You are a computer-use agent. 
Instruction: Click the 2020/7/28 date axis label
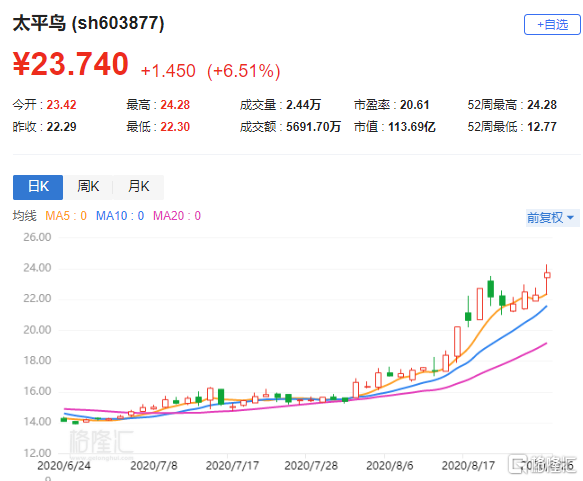pyautogui.click(x=311, y=466)
